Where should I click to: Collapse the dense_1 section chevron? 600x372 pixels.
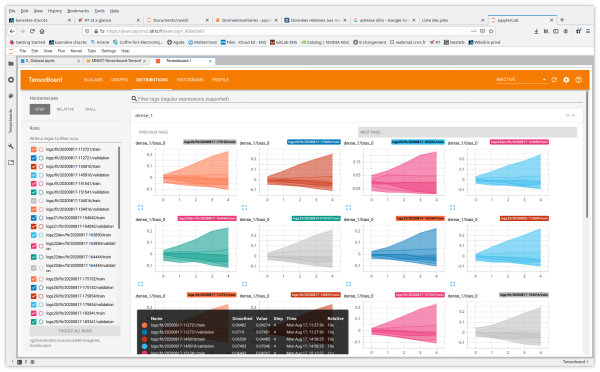click(x=573, y=115)
